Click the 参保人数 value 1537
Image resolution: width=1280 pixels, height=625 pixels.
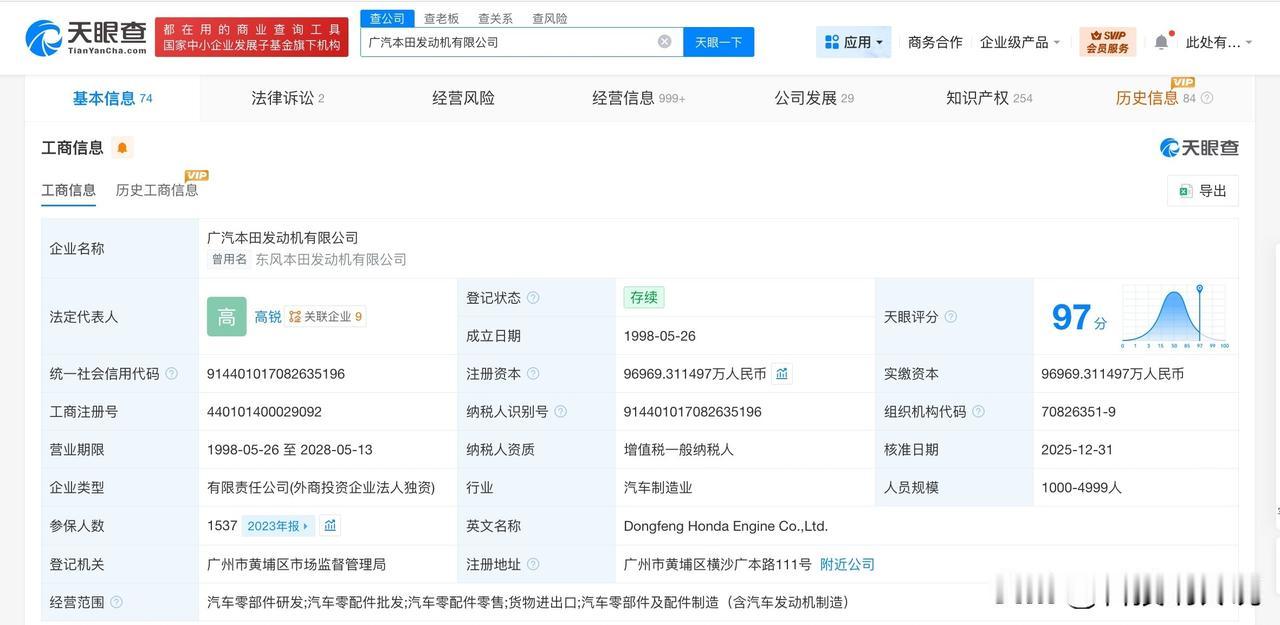pos(222,526)
